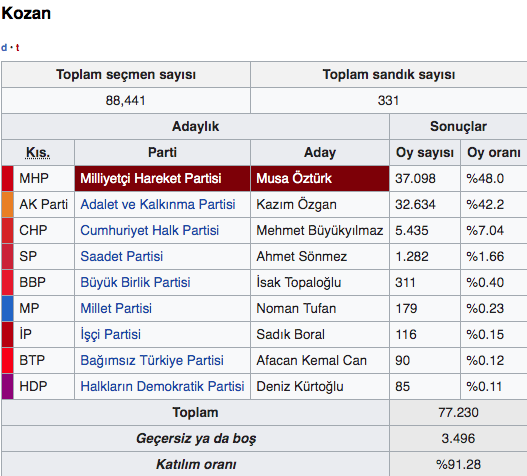Click the MP blue color swatch
The image size is (527, 476).
tap(7, 309)
